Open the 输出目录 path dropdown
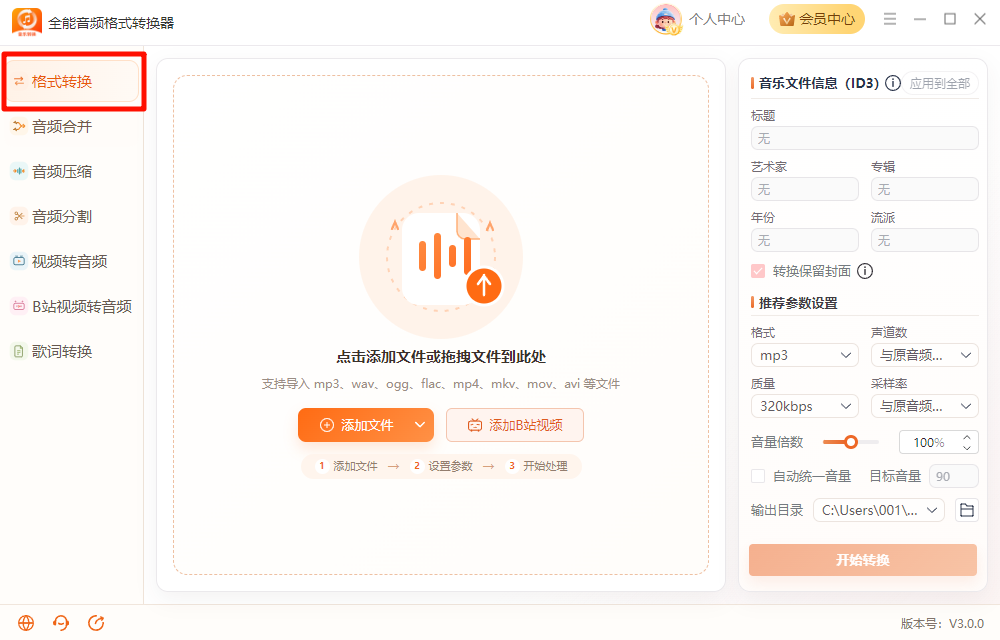The height and width of the screenshot is (640, 1000). click(x=879, y=510)
